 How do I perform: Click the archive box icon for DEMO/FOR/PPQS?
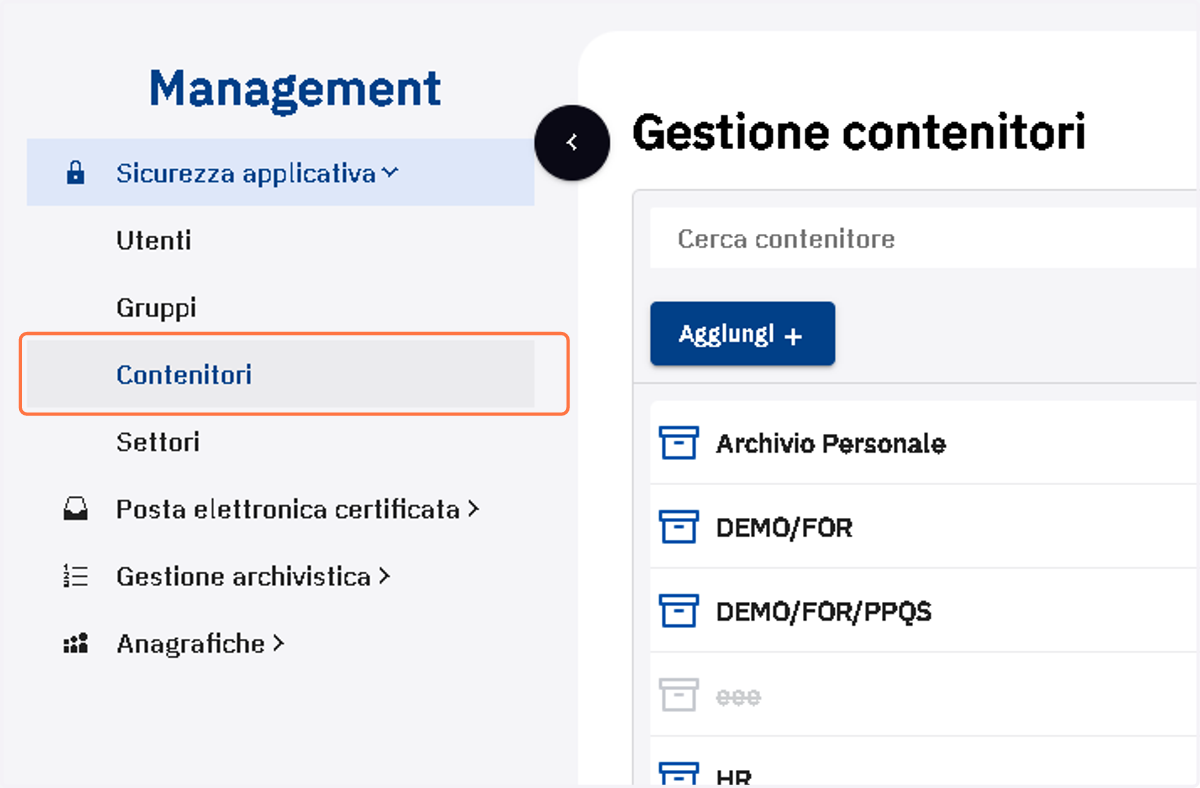679,611
